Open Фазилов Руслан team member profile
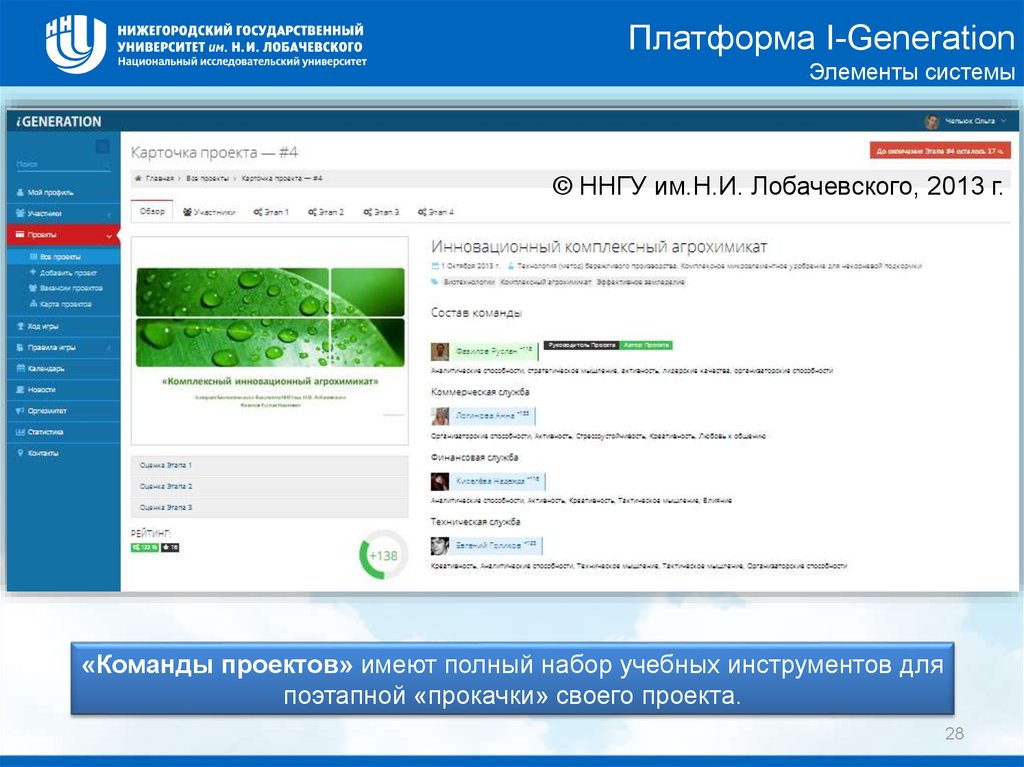The height and width of the screenshot is (767, 1024). (489, 351)
